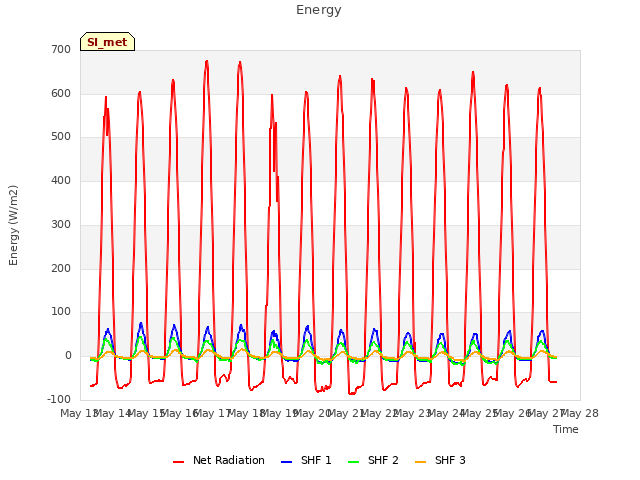Click the 200 y-axis tick label
Viewport: 640px width, 480px height.
[61, 269]
